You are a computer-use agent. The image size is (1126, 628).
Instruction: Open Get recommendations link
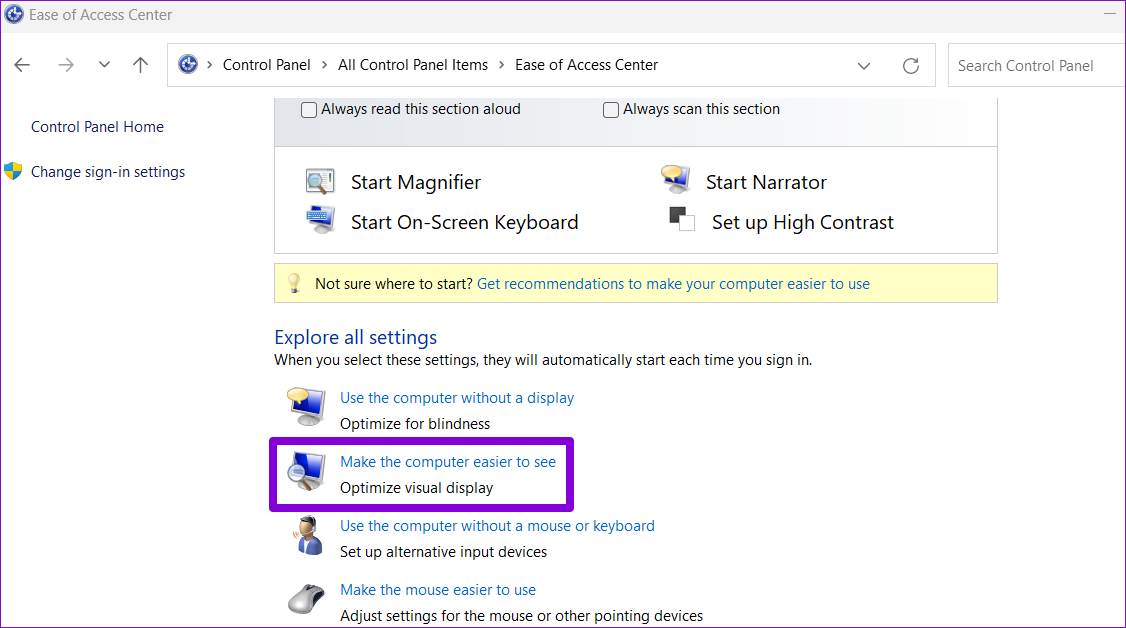(673, 284)
